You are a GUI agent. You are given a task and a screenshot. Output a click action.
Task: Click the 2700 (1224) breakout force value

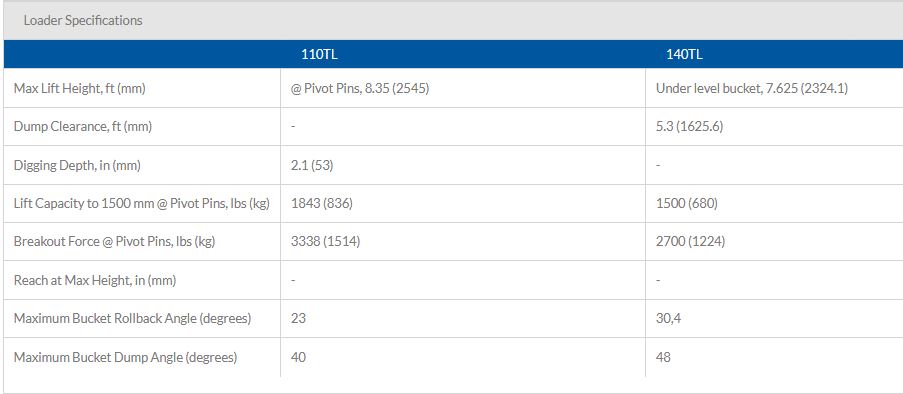pos(690,242)
